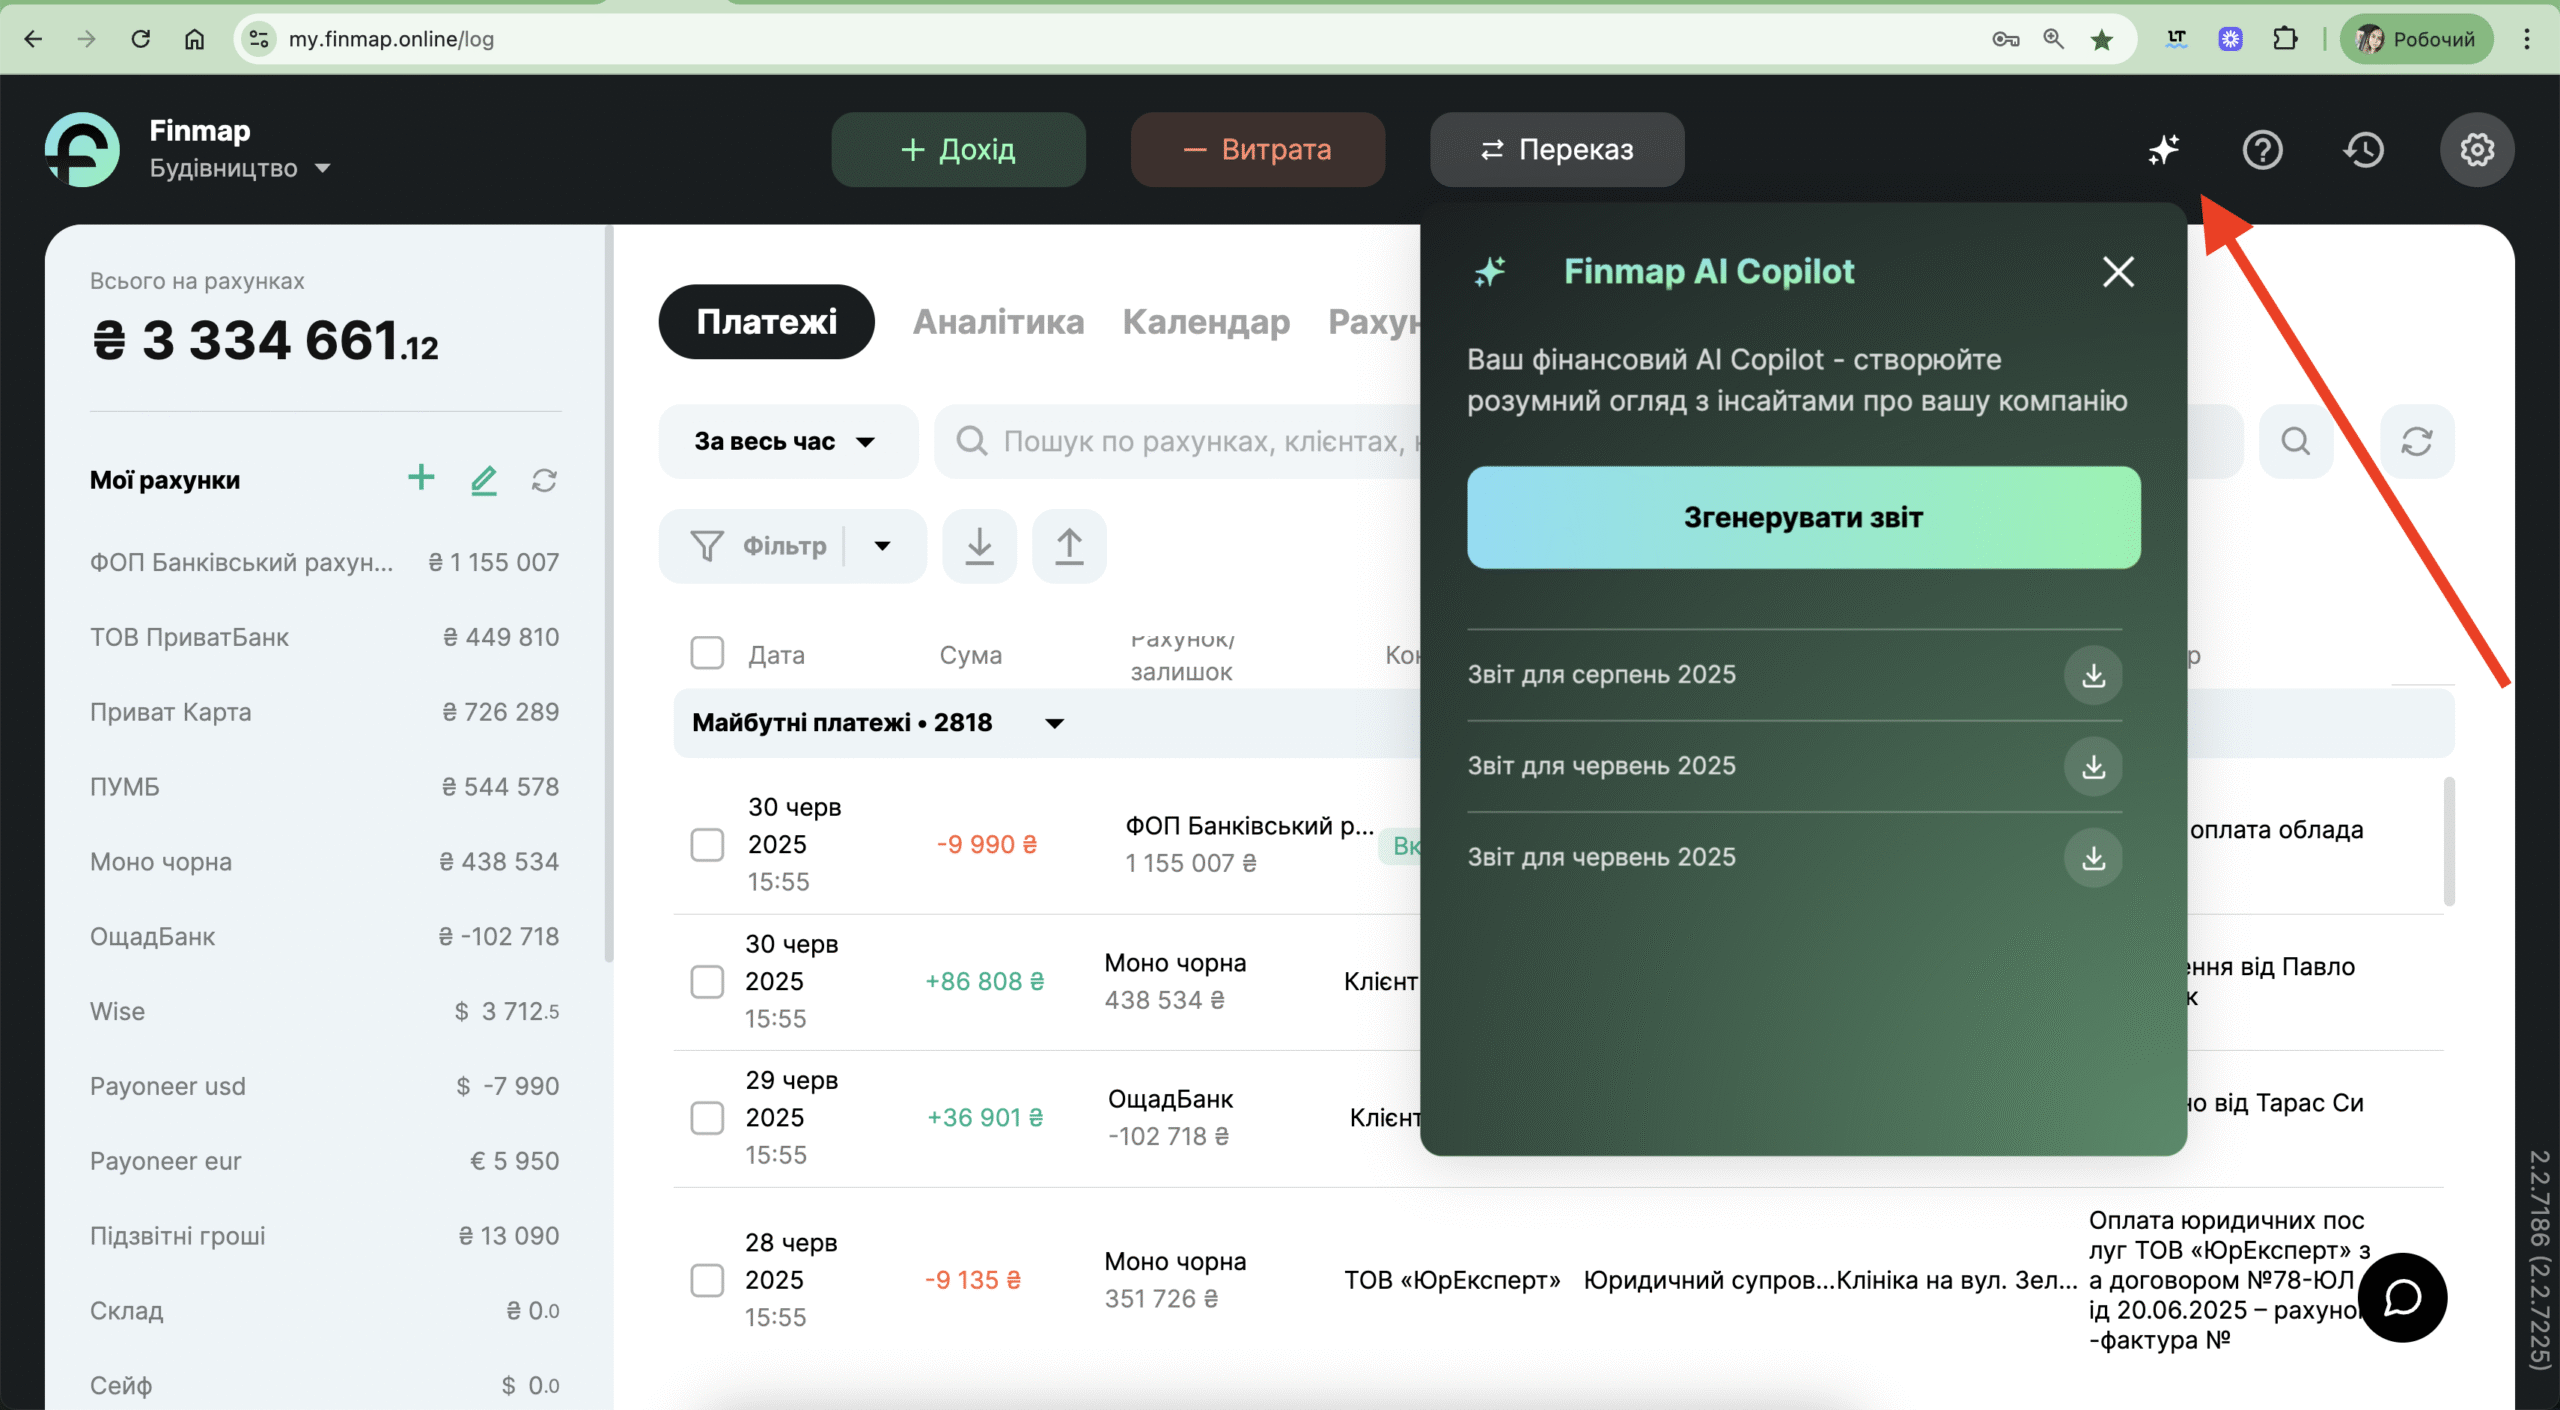Click Згенерувати звіт button
The image size is (2560, 1410).
coord(1803,517)
